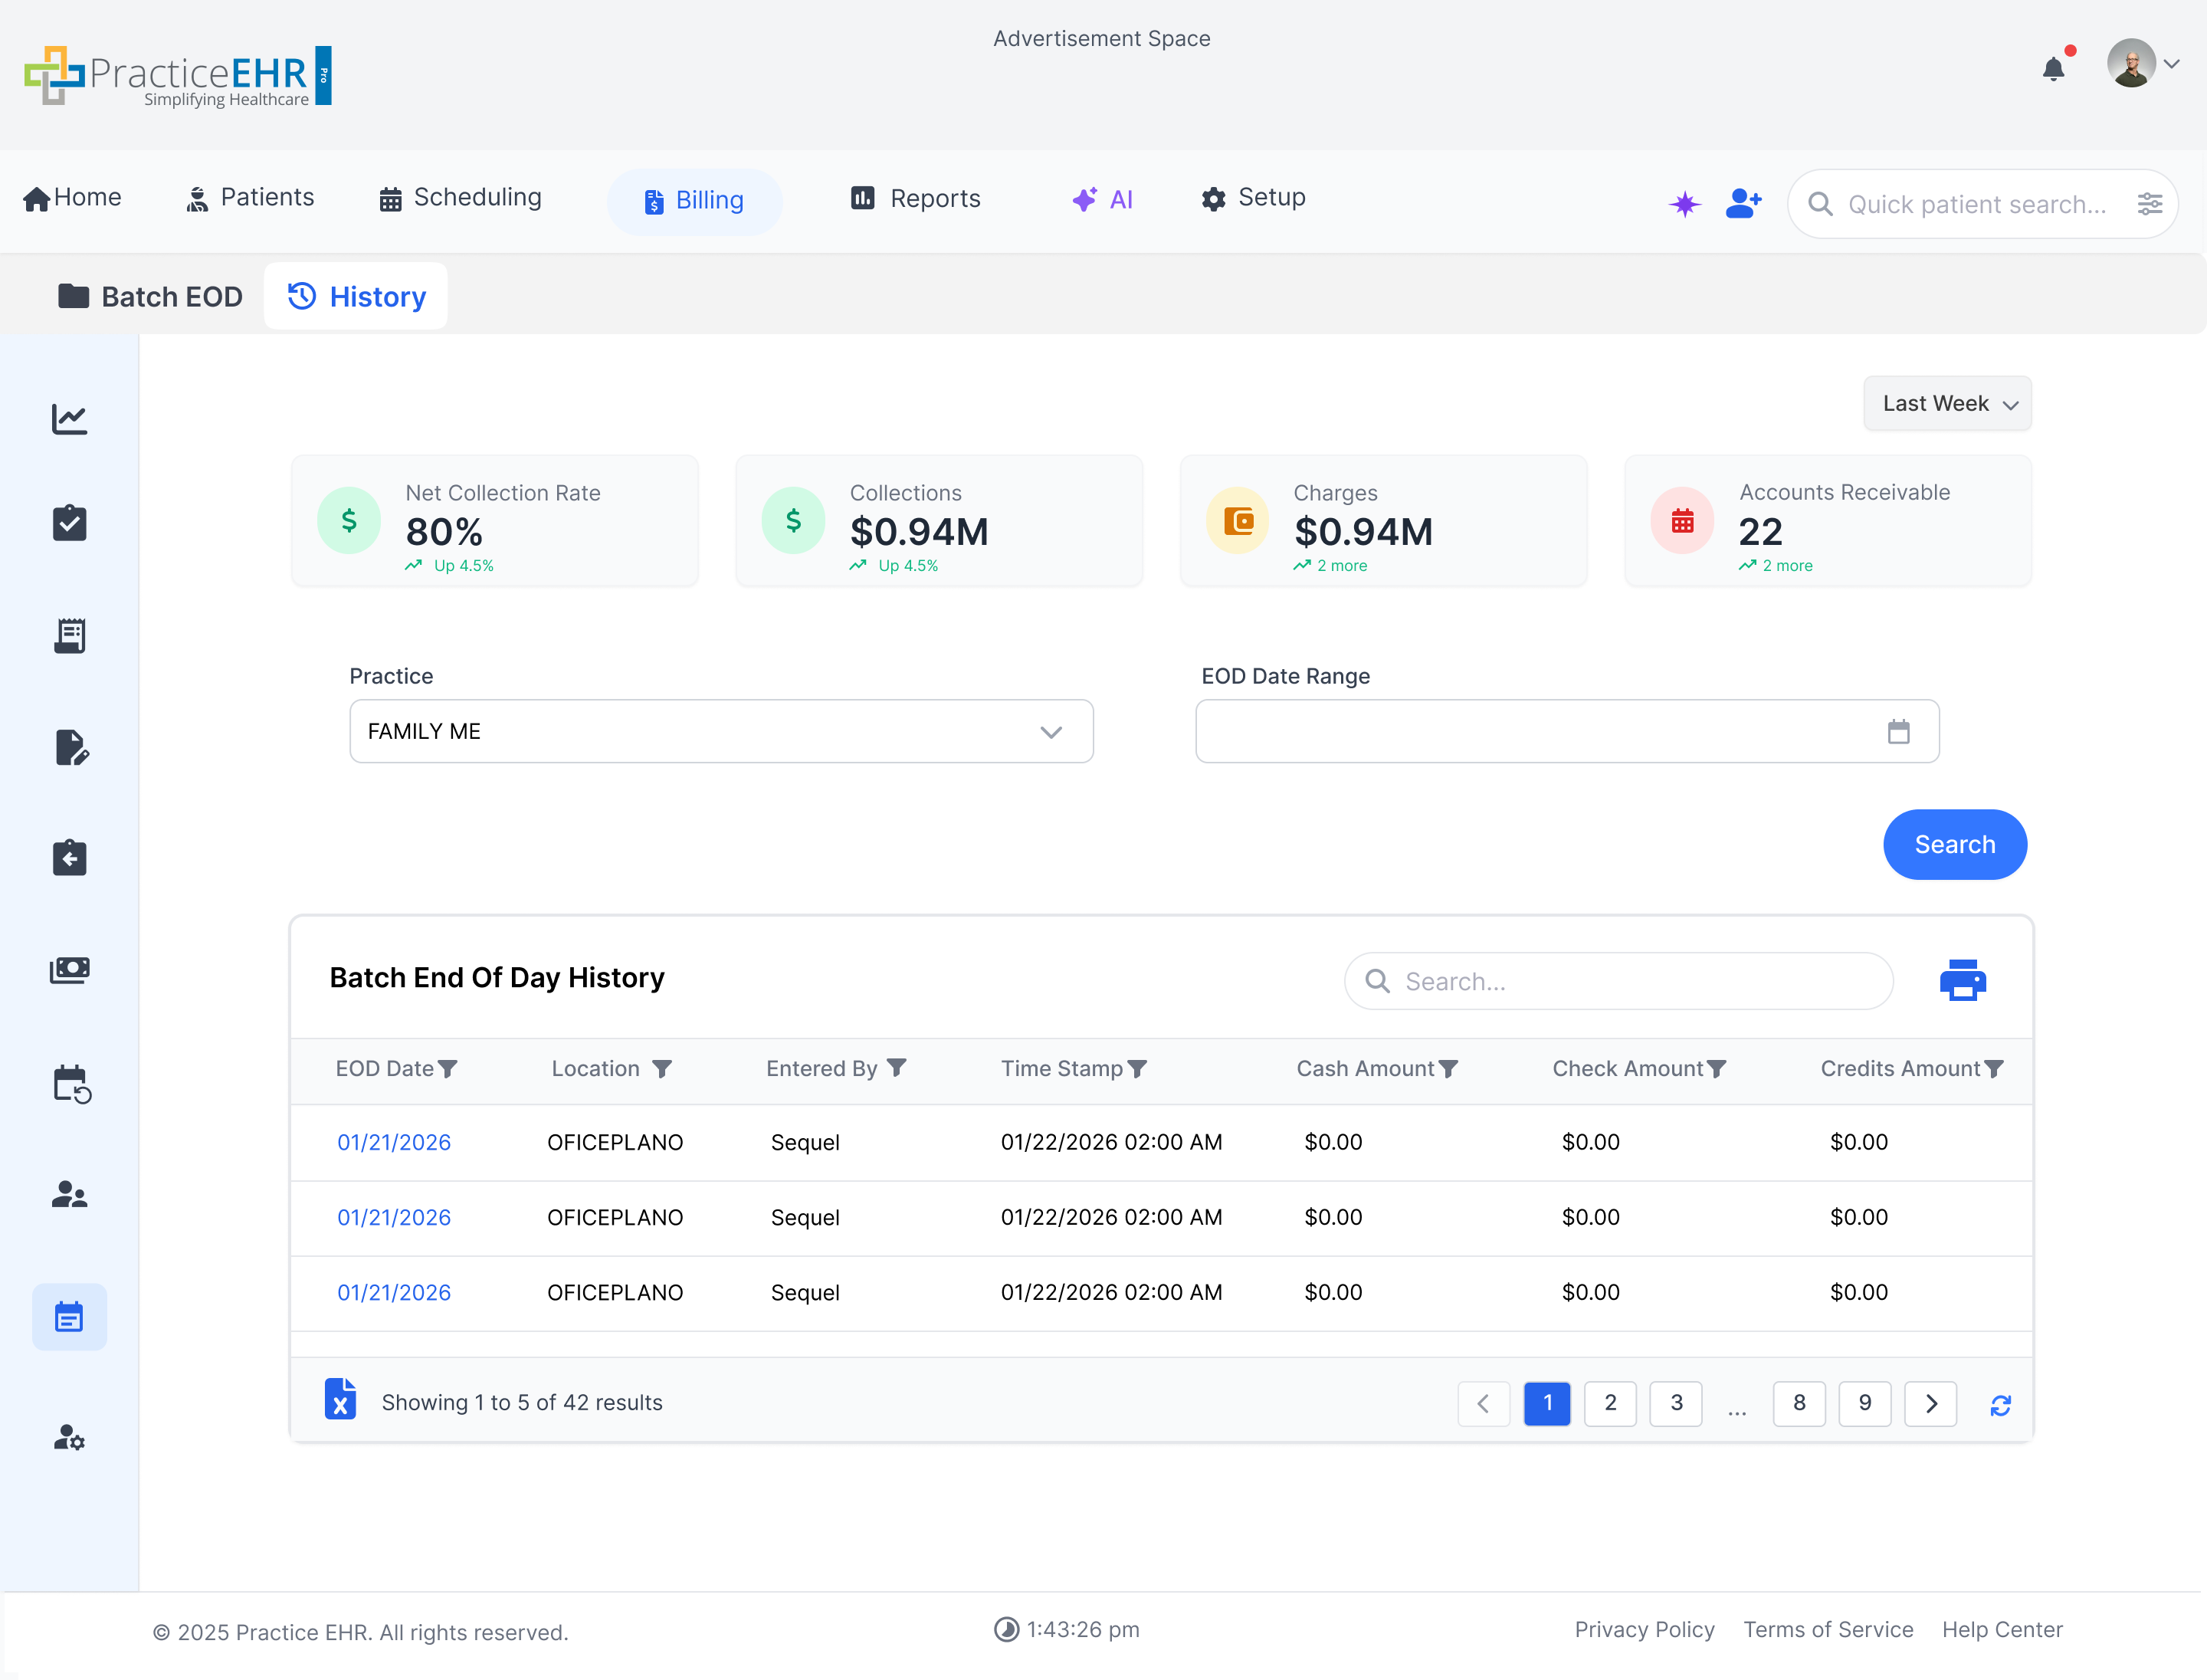The image size is (2207, 1680).
Task: Open the notifications bell
Action: (2053, 69)
